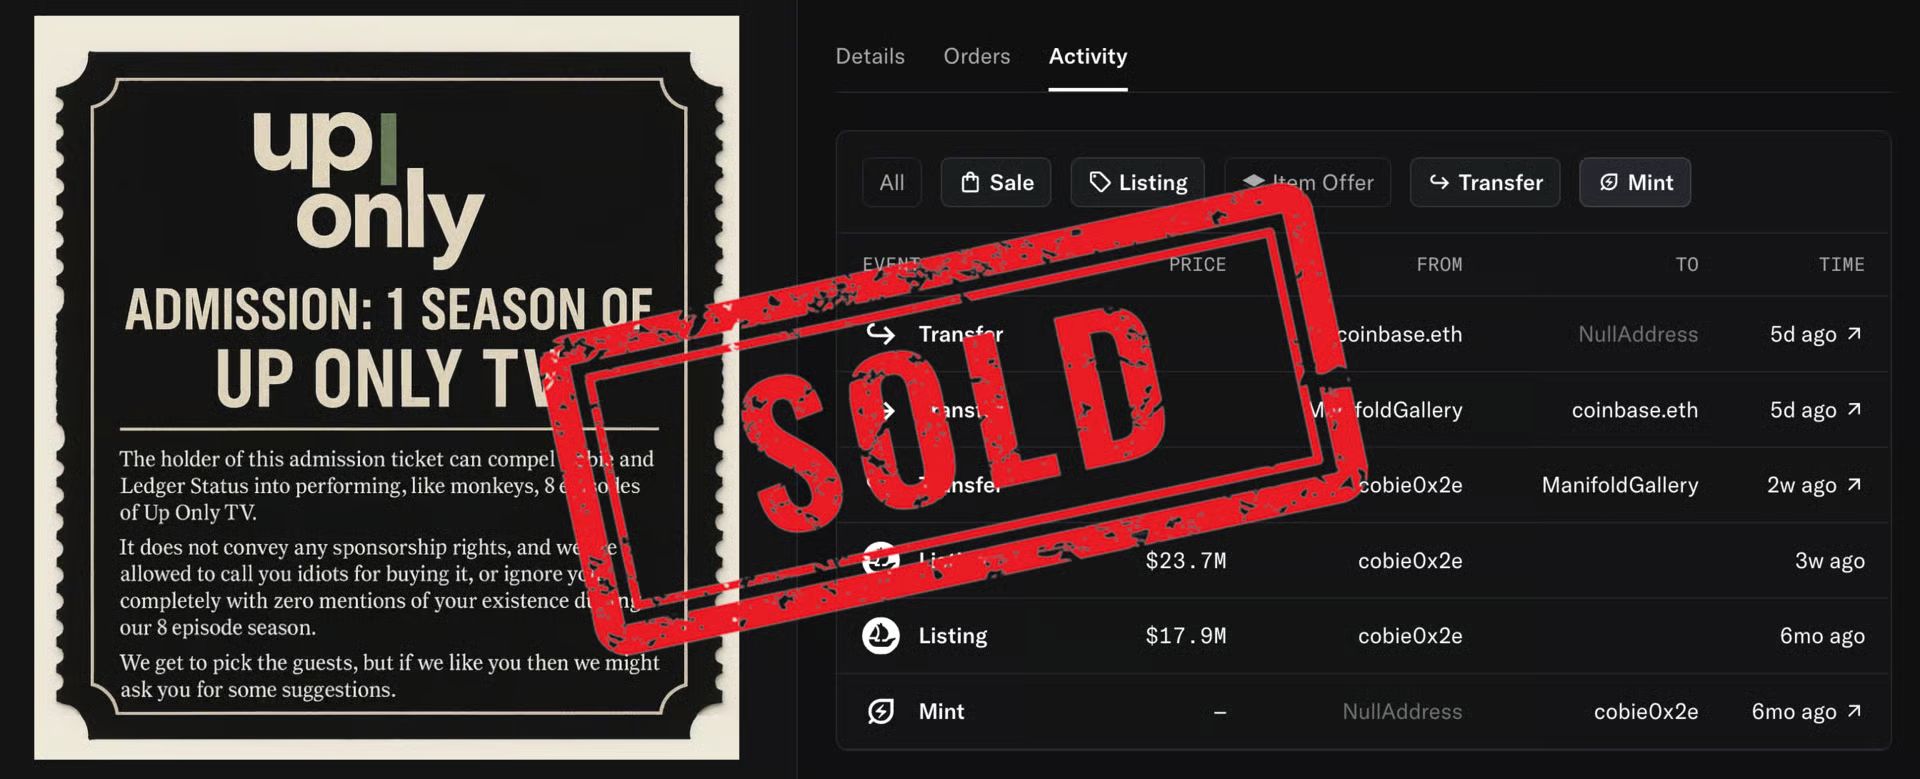Open the external link arrow on the 2w ago transfer
The height and width of the screenshot is (779, 1920).
coord(1854,484)
